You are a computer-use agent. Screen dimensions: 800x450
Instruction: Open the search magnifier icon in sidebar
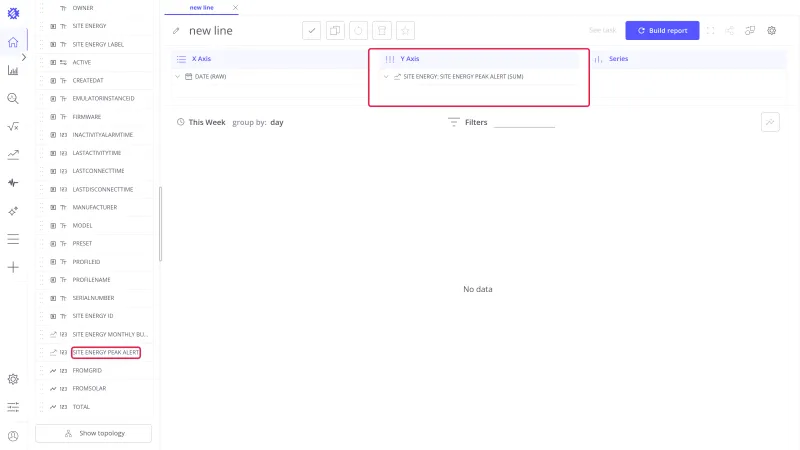(13, 98)
